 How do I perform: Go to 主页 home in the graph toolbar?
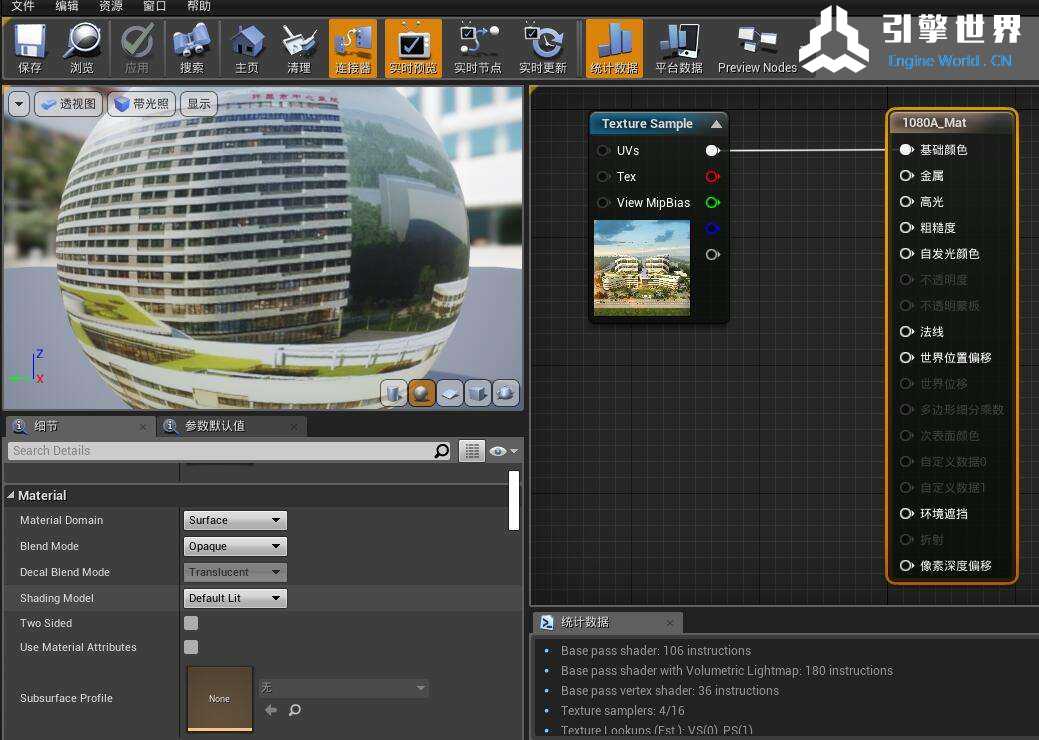tap(246, 48)
